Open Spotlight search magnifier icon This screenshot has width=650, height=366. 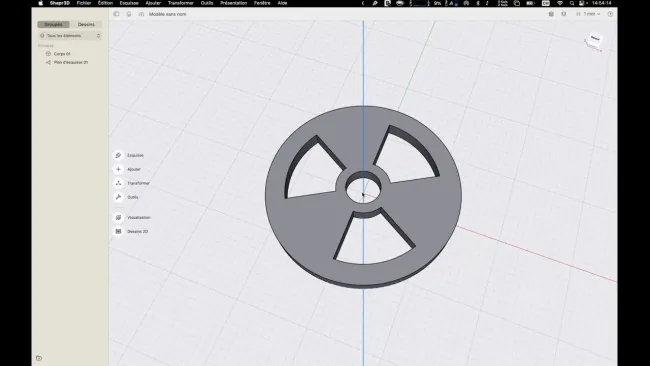click(572, 3)
